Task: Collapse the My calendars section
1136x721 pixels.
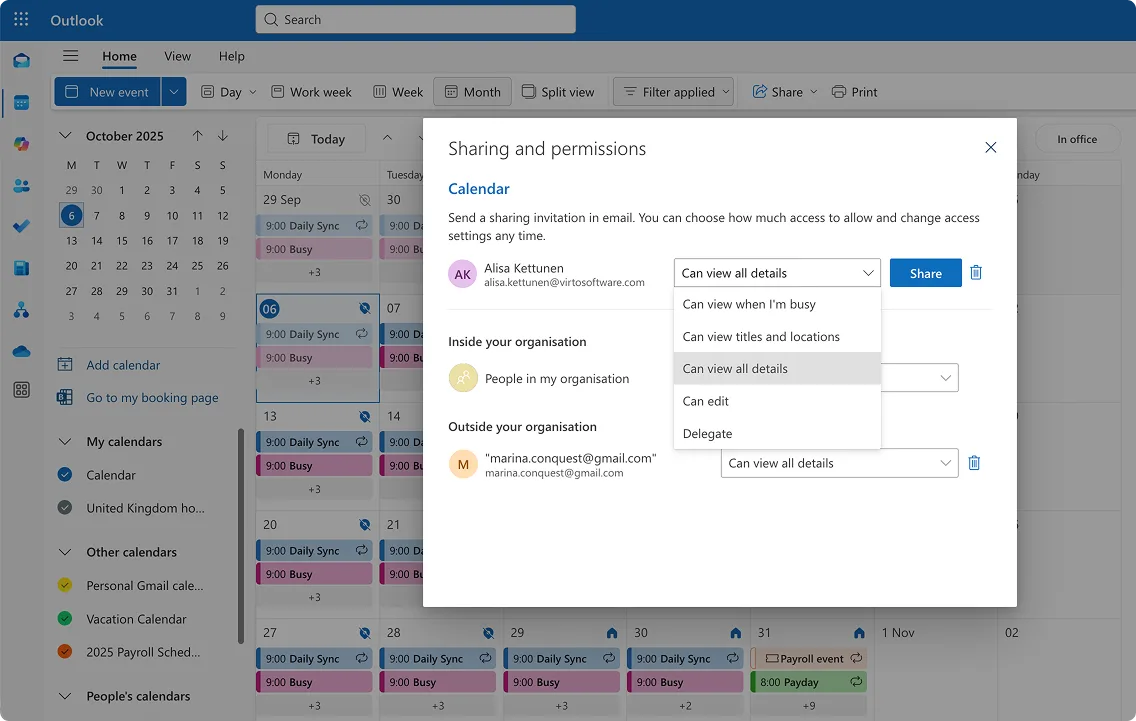Action: [x=66, y=441]
